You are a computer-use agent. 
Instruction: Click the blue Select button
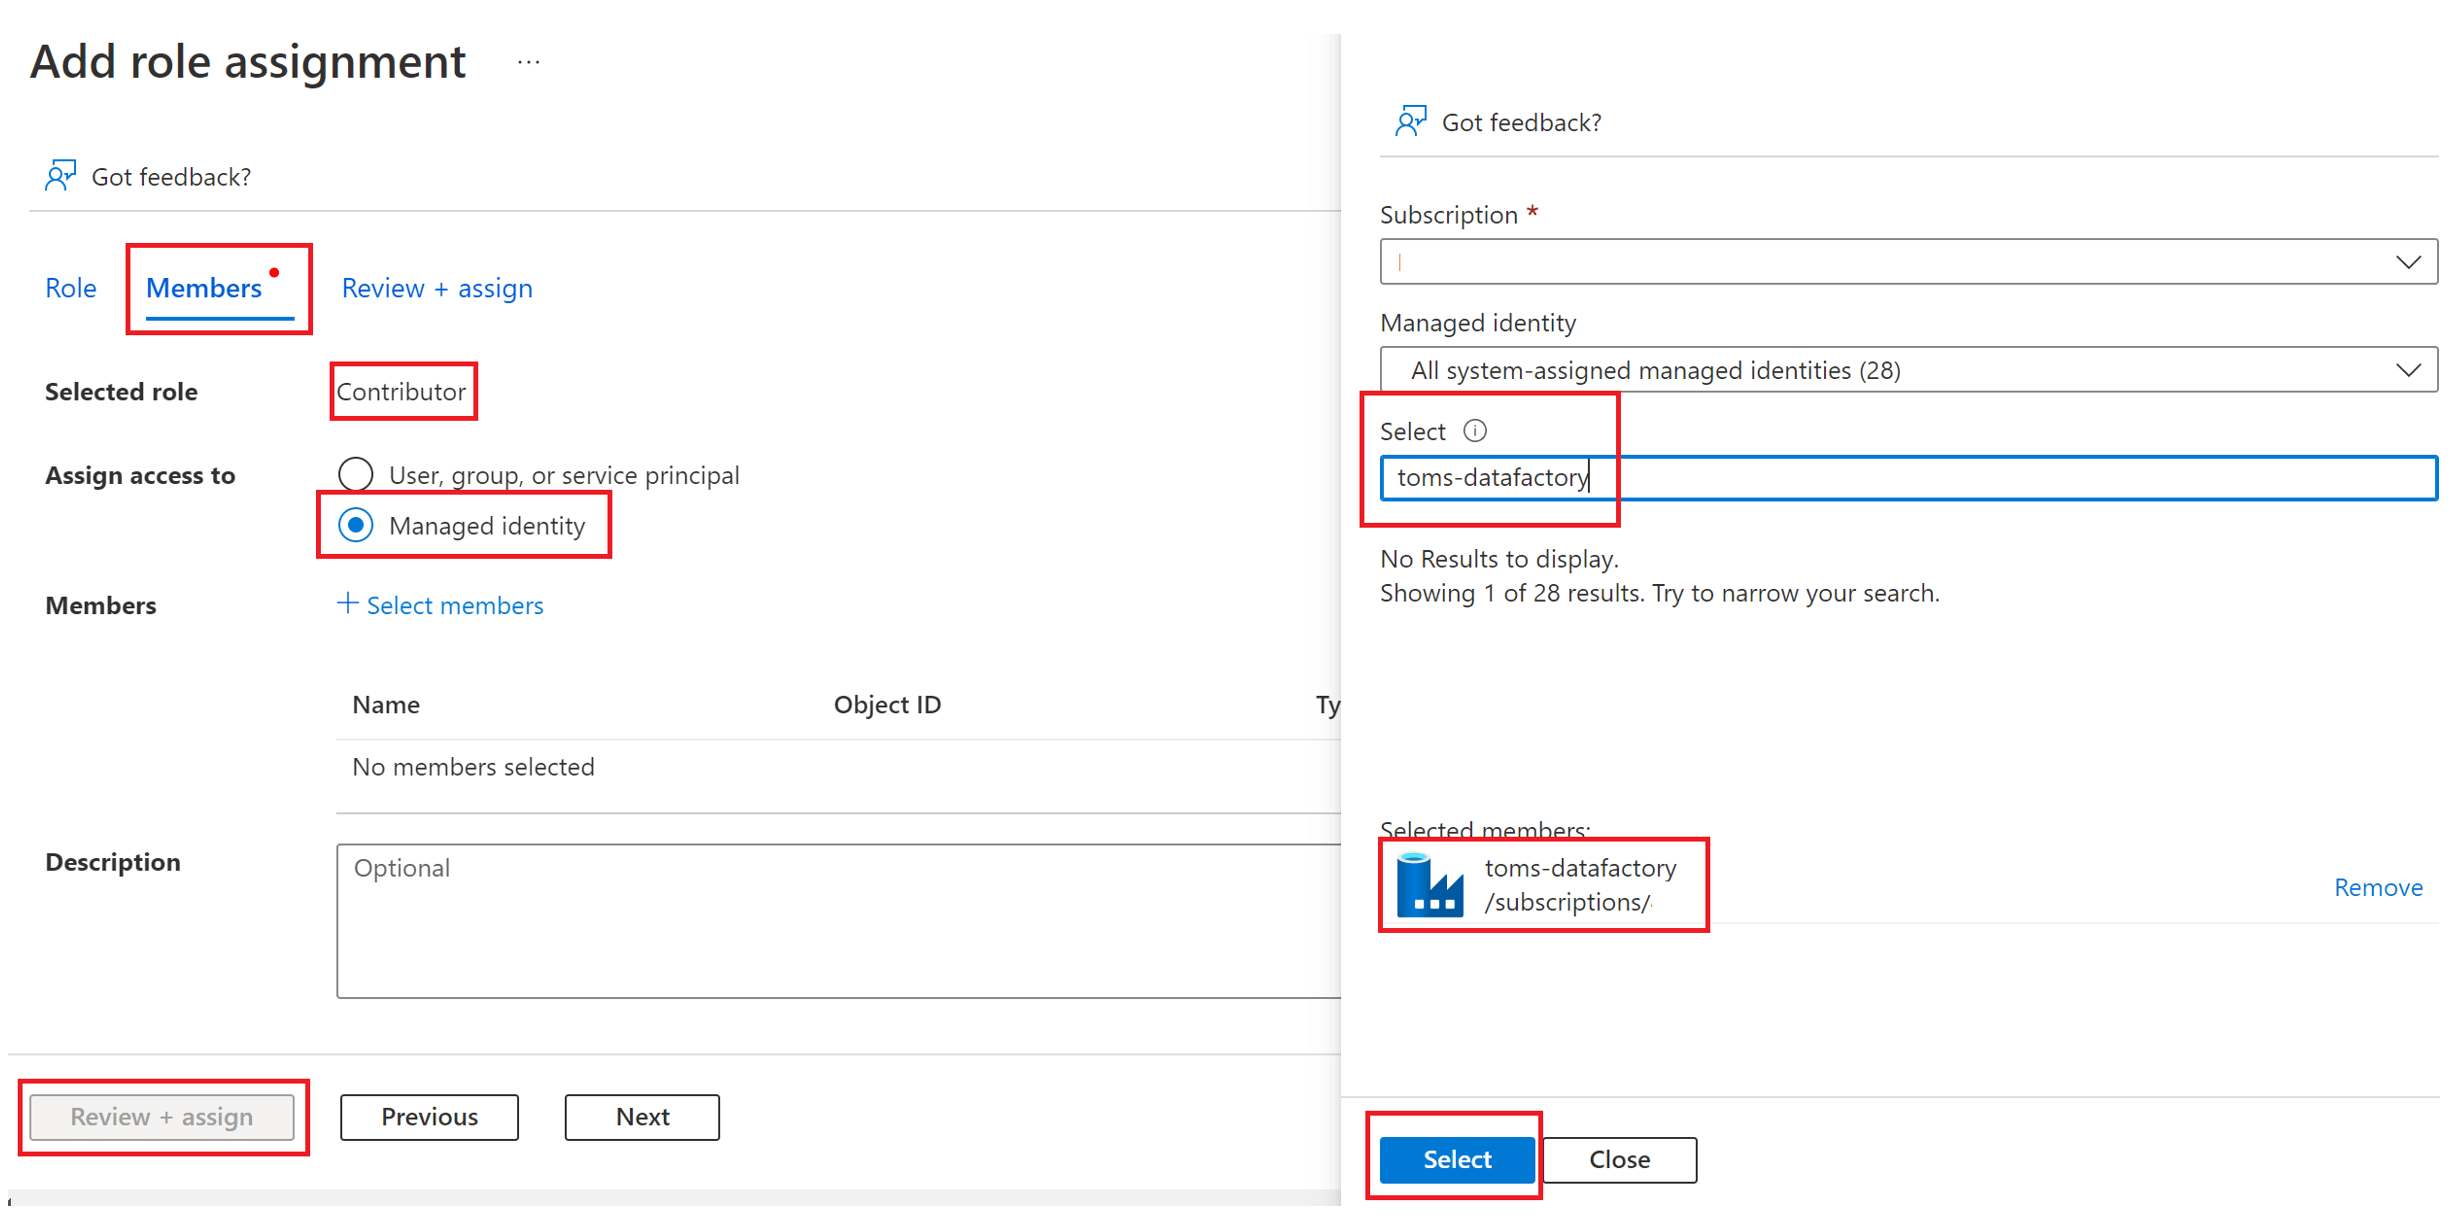coord(1456,1159)
